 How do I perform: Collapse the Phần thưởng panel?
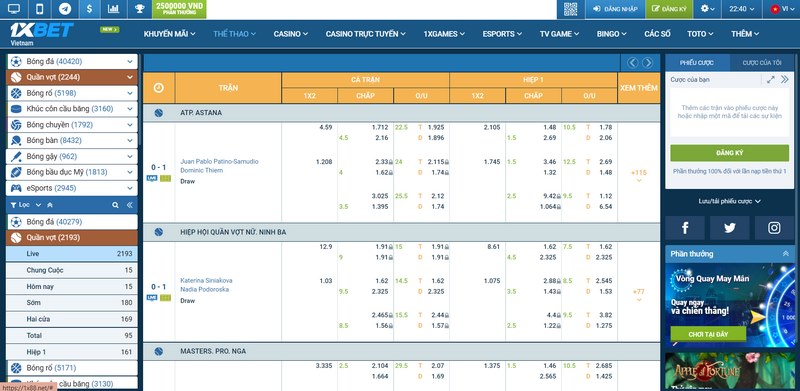[785, 254]
